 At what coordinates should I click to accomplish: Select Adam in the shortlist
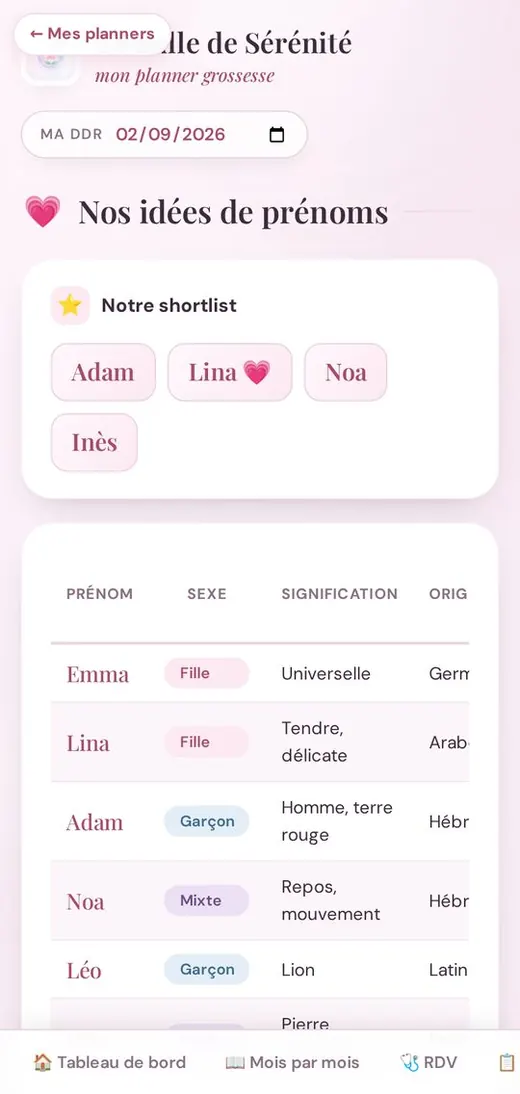103,372
